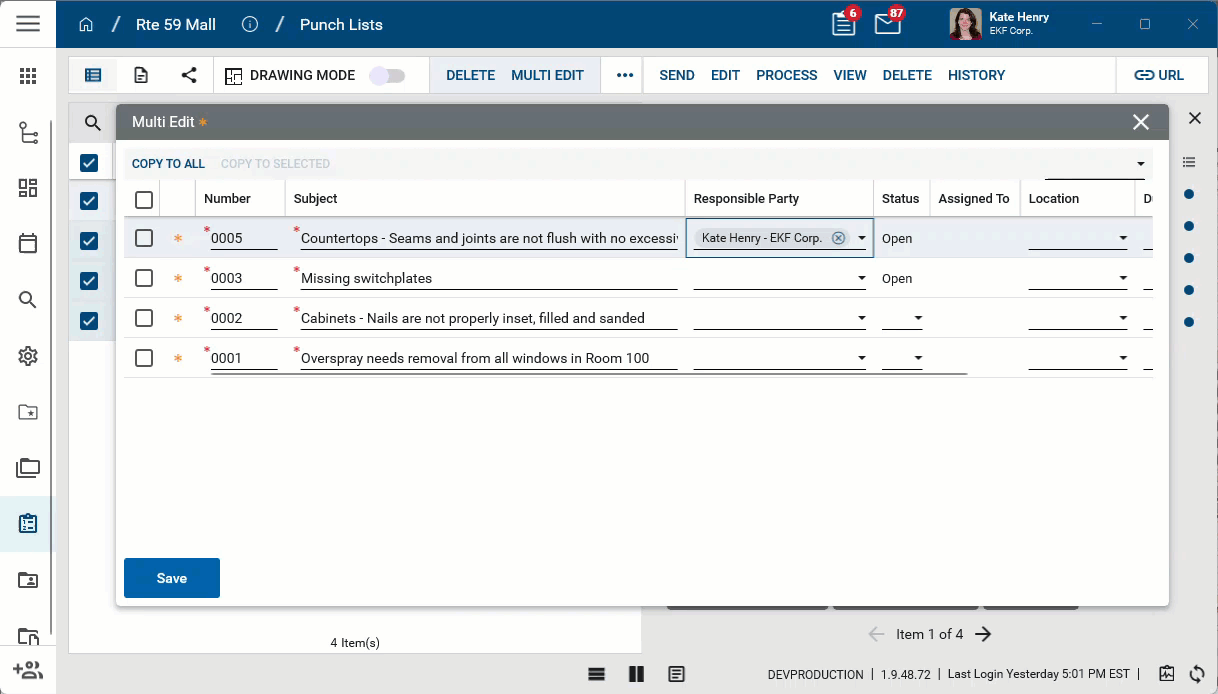Open the Status dropdown for item 0002

click(x=917, y=318)
